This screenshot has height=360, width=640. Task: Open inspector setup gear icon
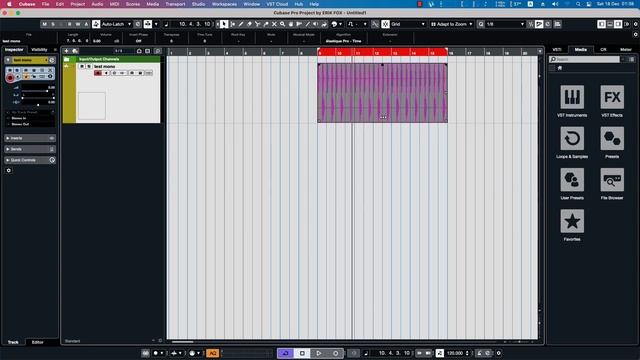[9, 171]
